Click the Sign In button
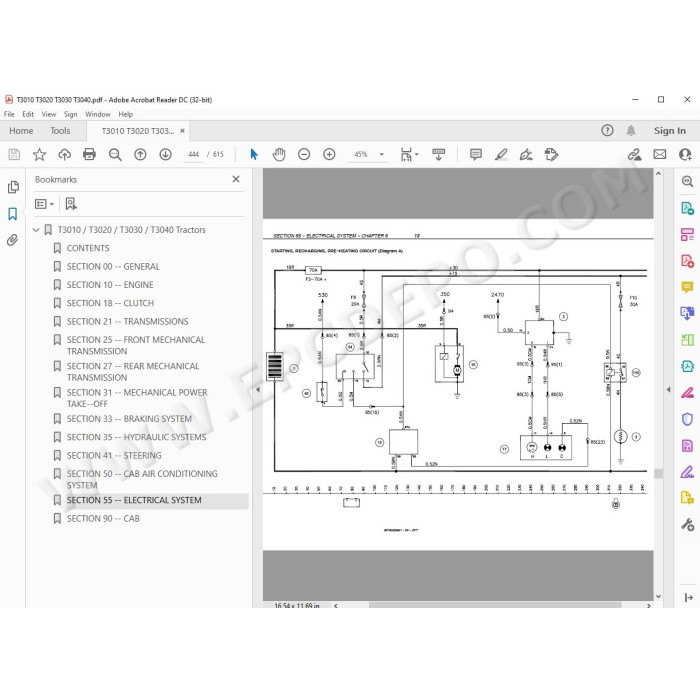700x700 pixels. click(x=670, y=131)
